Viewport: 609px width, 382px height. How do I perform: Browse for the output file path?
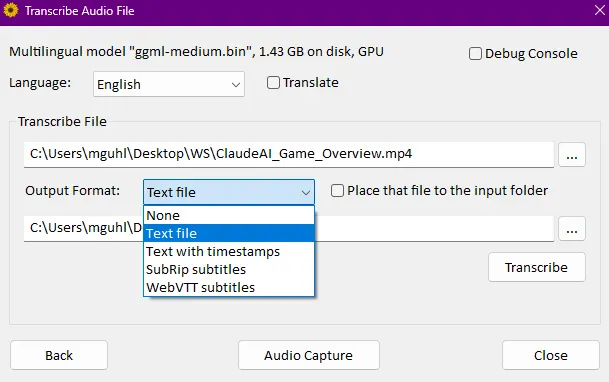pos(572,229)
